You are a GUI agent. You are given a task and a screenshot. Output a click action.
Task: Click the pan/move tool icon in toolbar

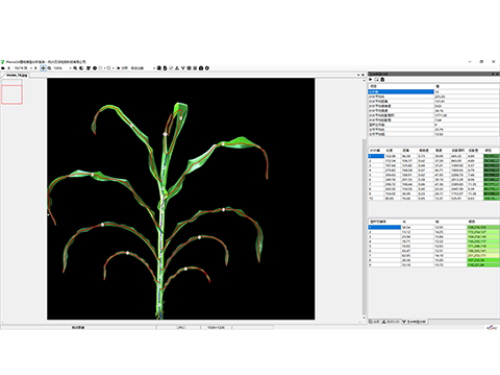point(43,68)
